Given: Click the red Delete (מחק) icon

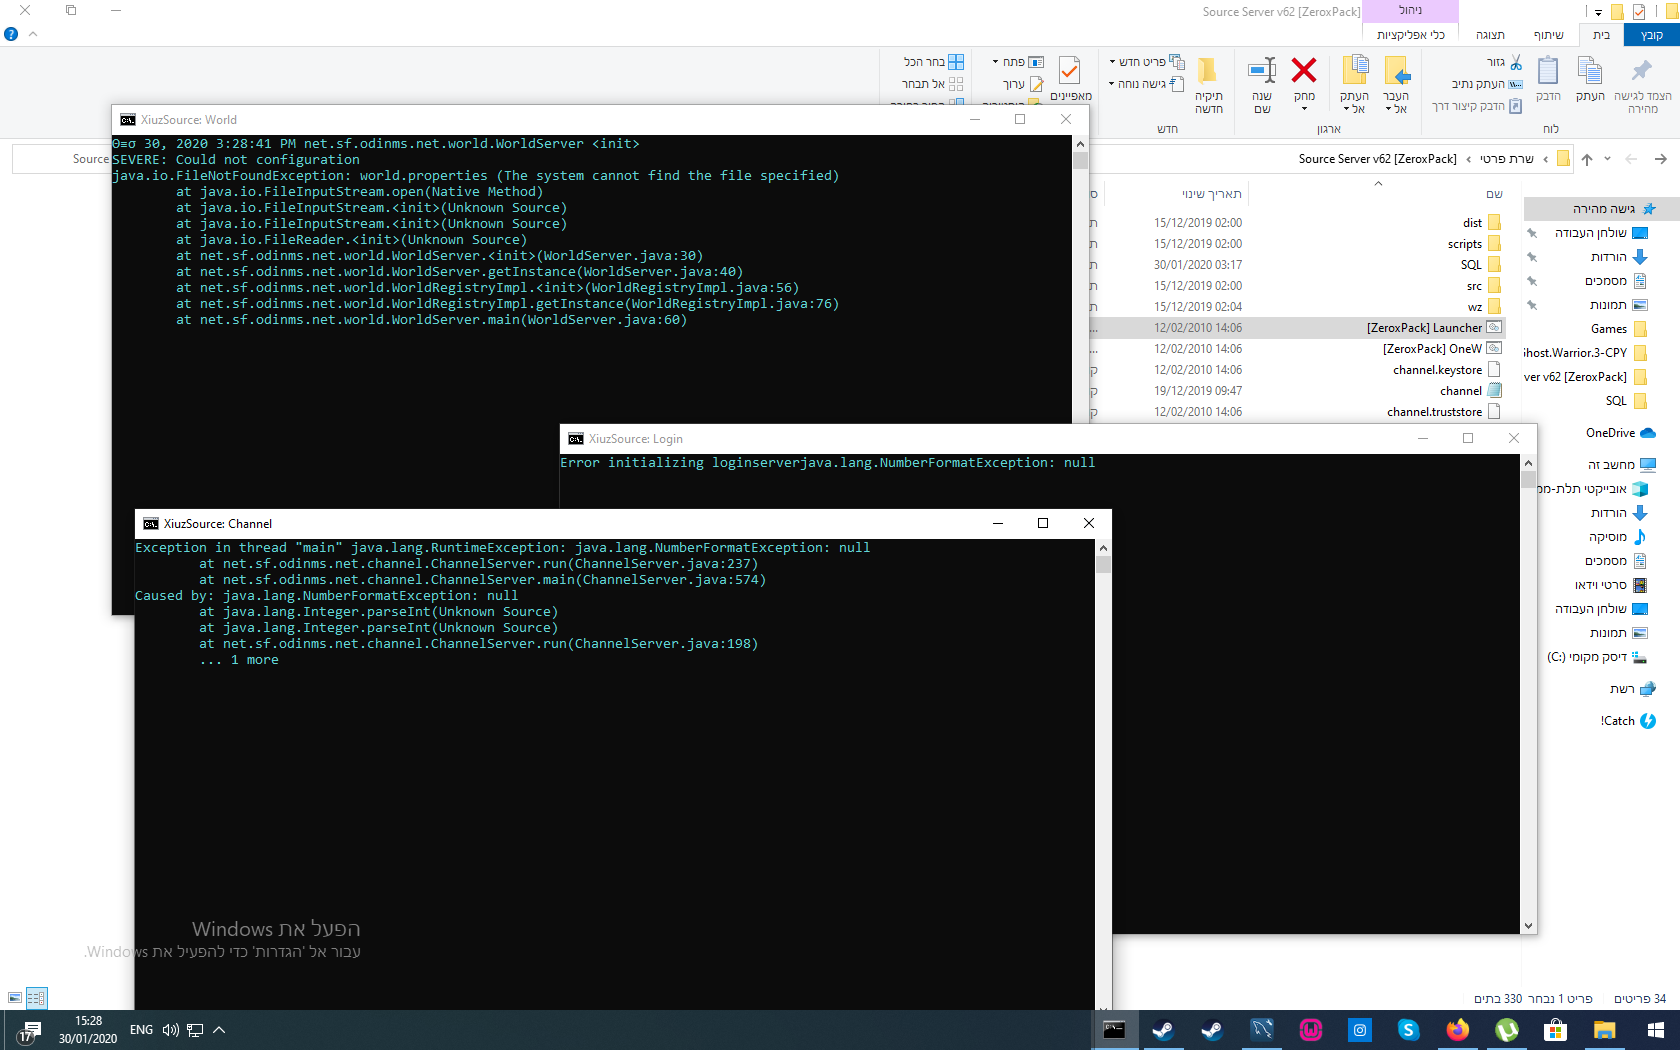Looking at the screenshot, I should click(x=1304, y=70).
